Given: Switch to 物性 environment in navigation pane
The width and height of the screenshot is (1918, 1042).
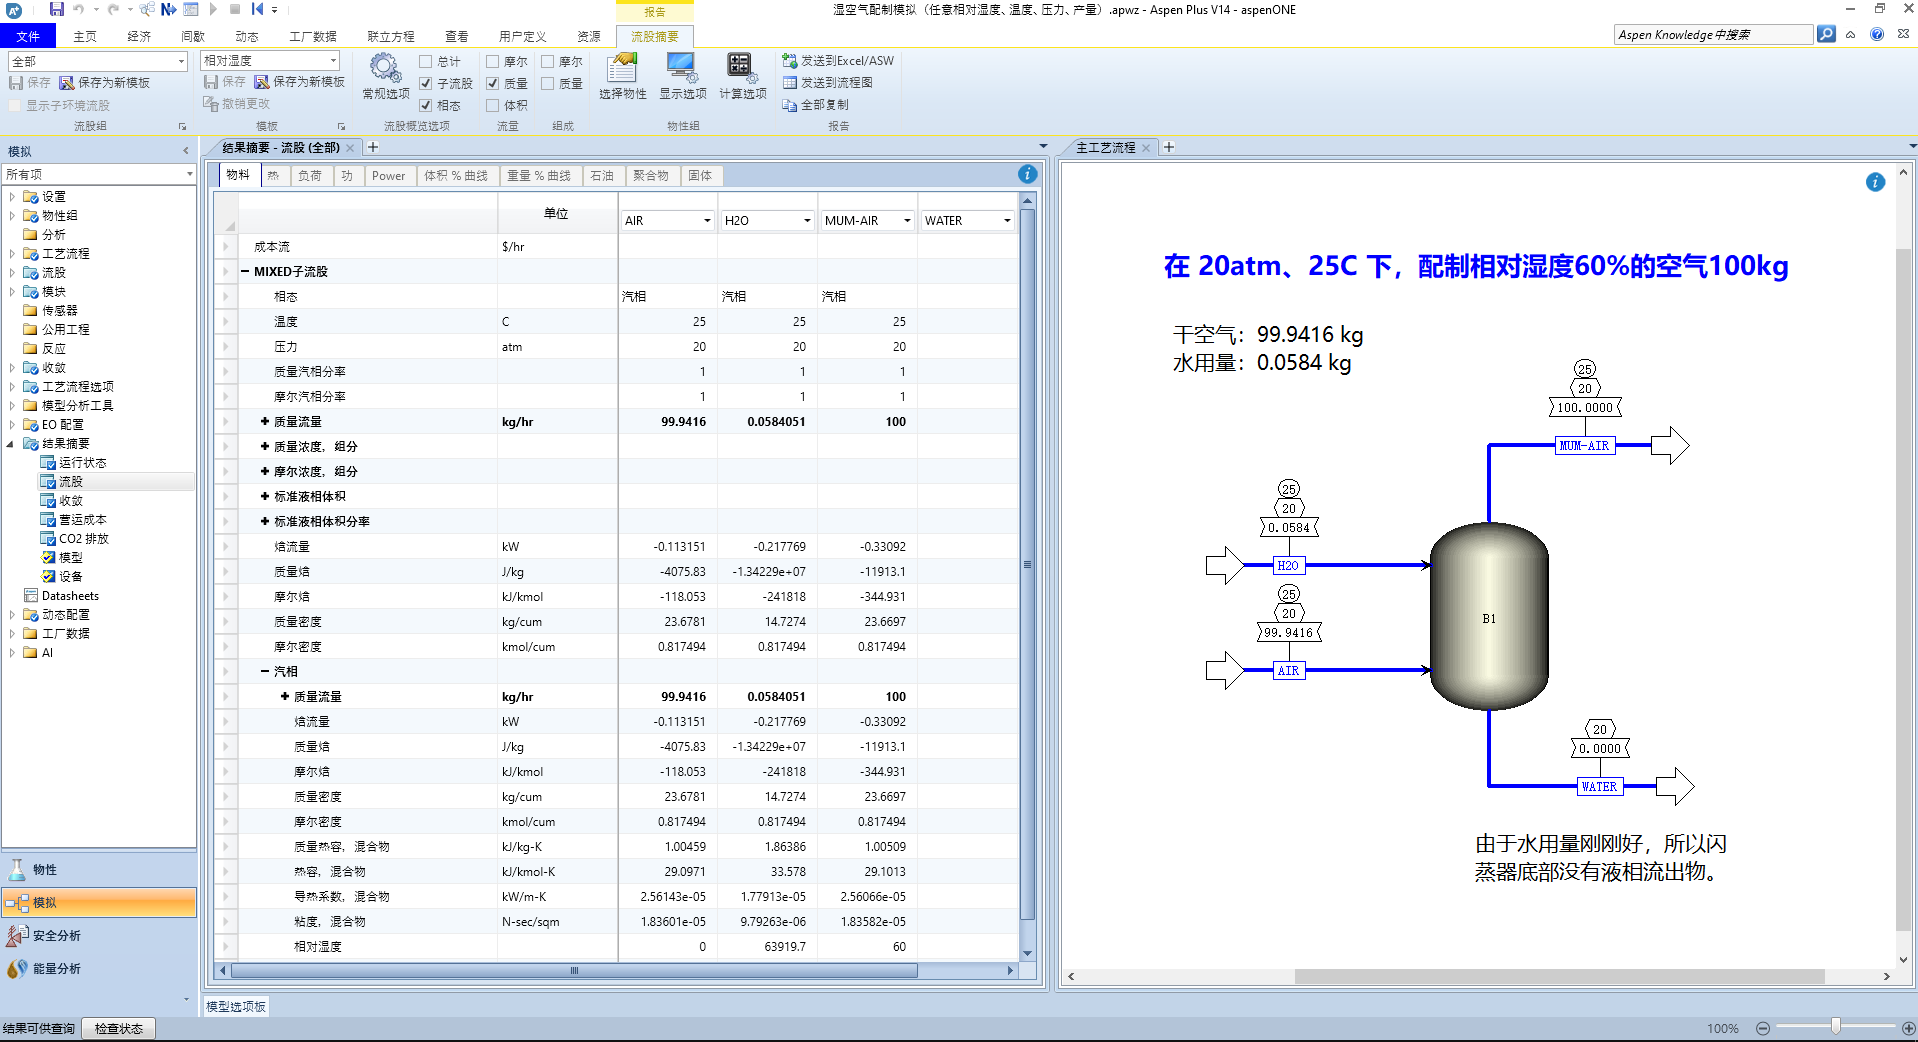Looking at the screenshot, I should (99, 869).
